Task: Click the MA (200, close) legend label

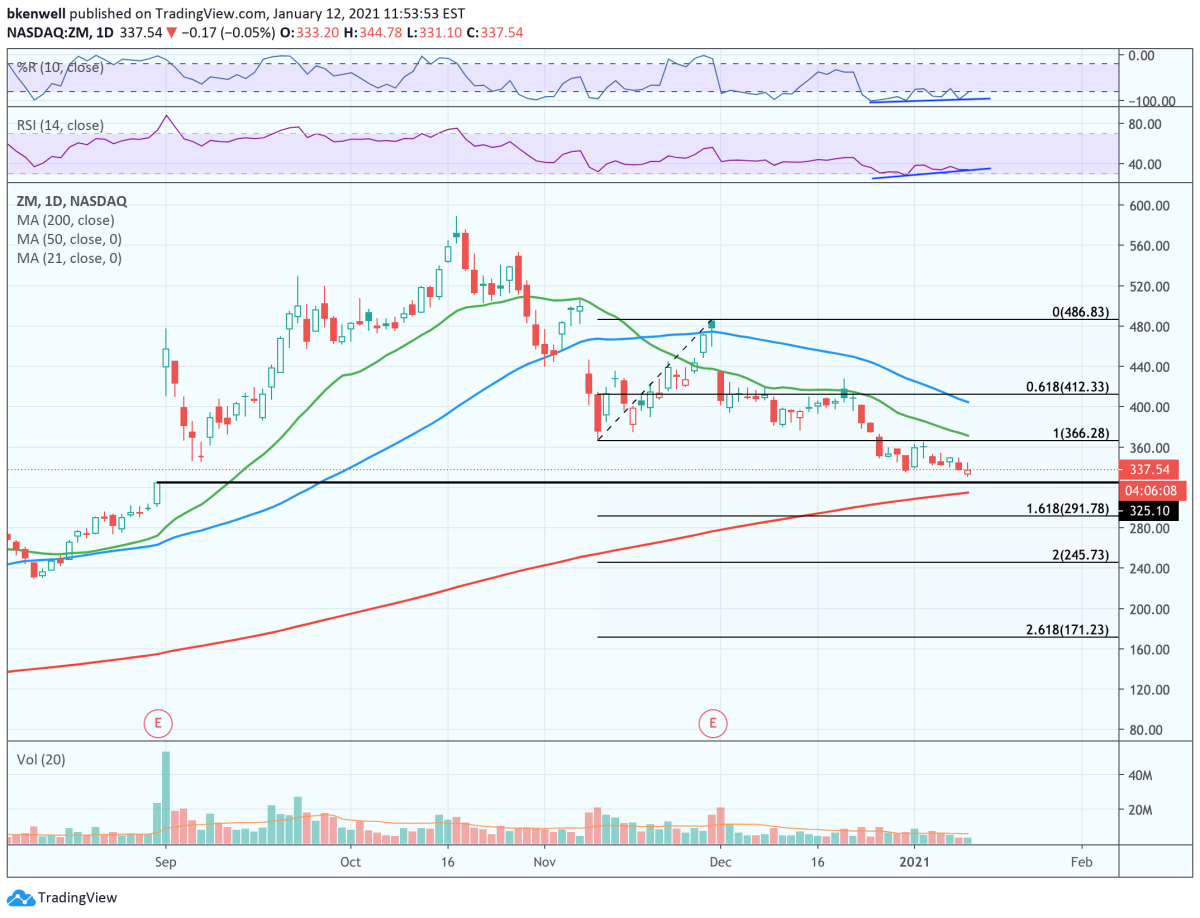Action: [65, 220]
